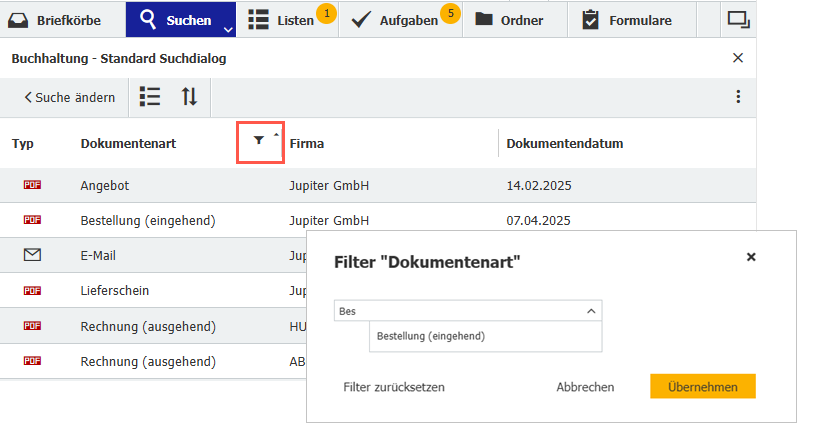Click the filter funnel icon on Dokumentenart
Image resolution: width=825 pixels, height=437 pixels.
tap(259, 142)
